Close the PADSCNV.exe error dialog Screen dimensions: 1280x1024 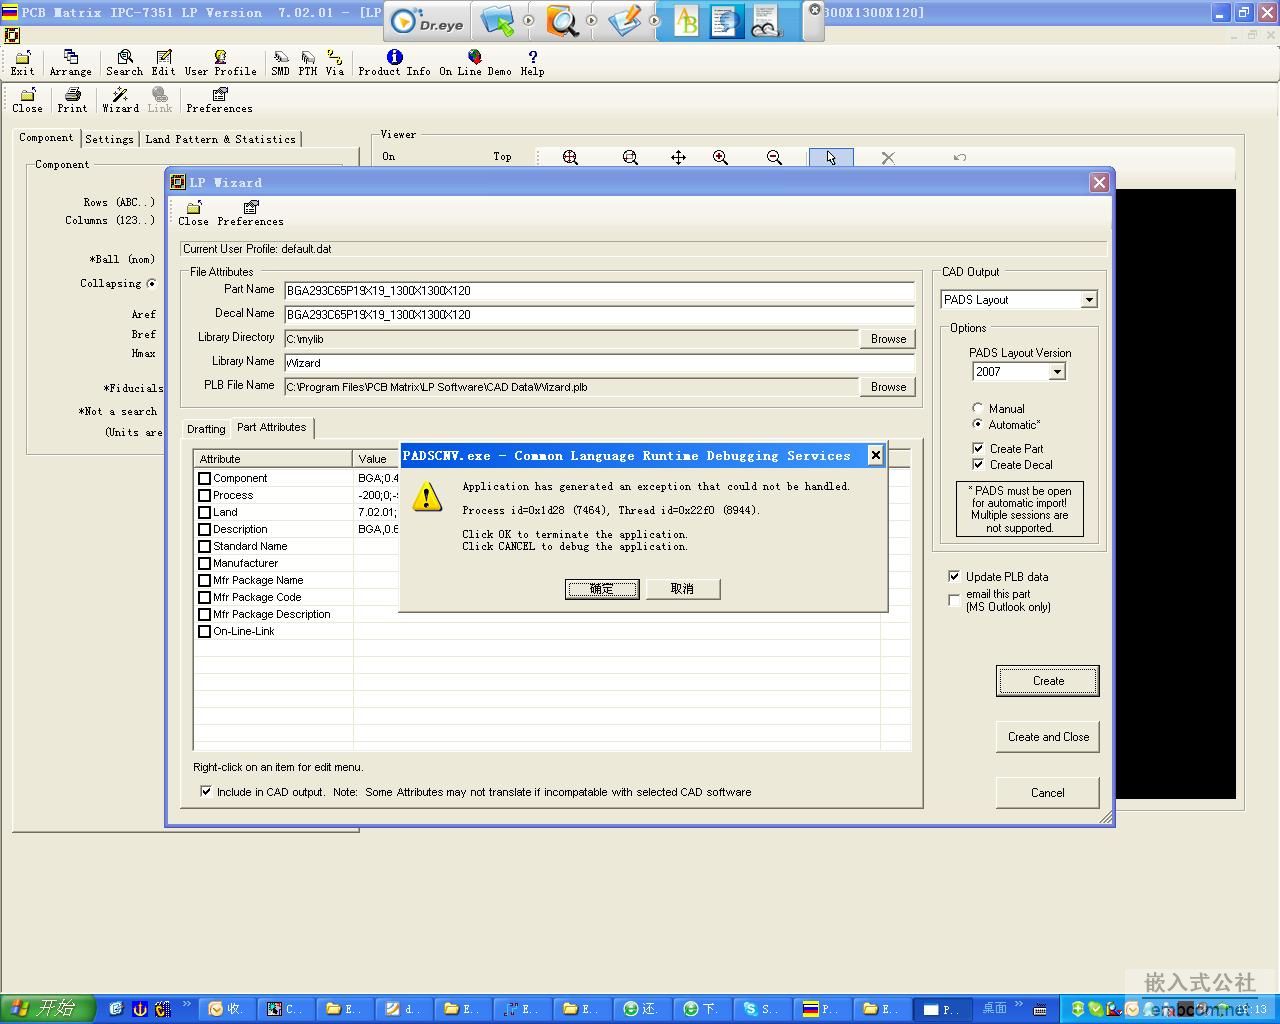[x=875, y=455]
